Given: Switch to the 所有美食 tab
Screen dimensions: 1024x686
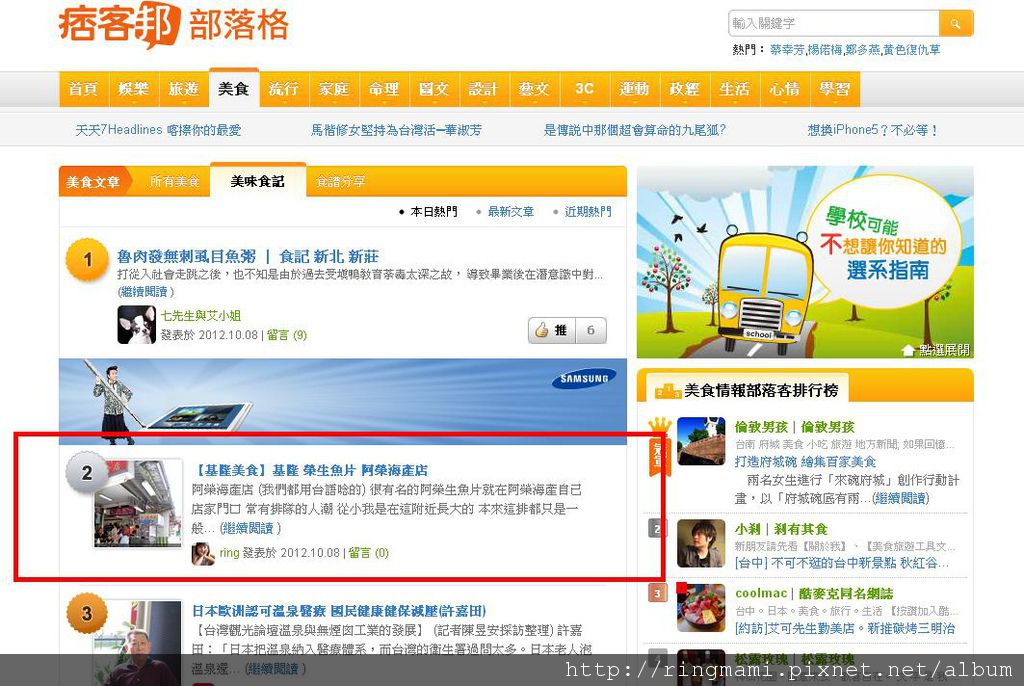Looking at the screenshot, I should click(174, 182).
